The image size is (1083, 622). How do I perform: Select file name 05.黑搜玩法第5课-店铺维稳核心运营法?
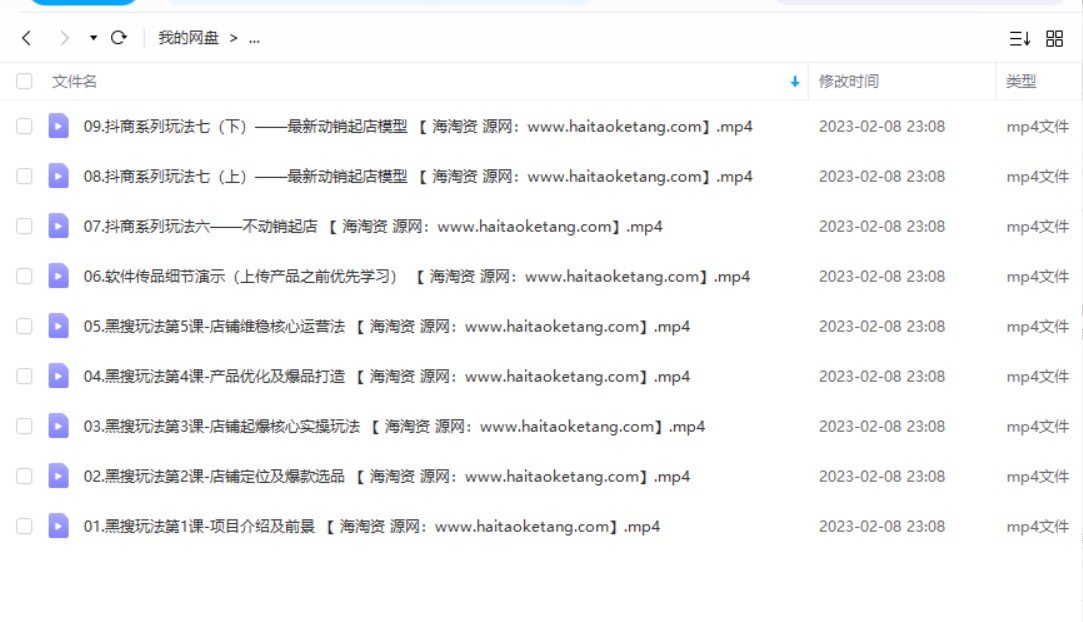(387, 326)
